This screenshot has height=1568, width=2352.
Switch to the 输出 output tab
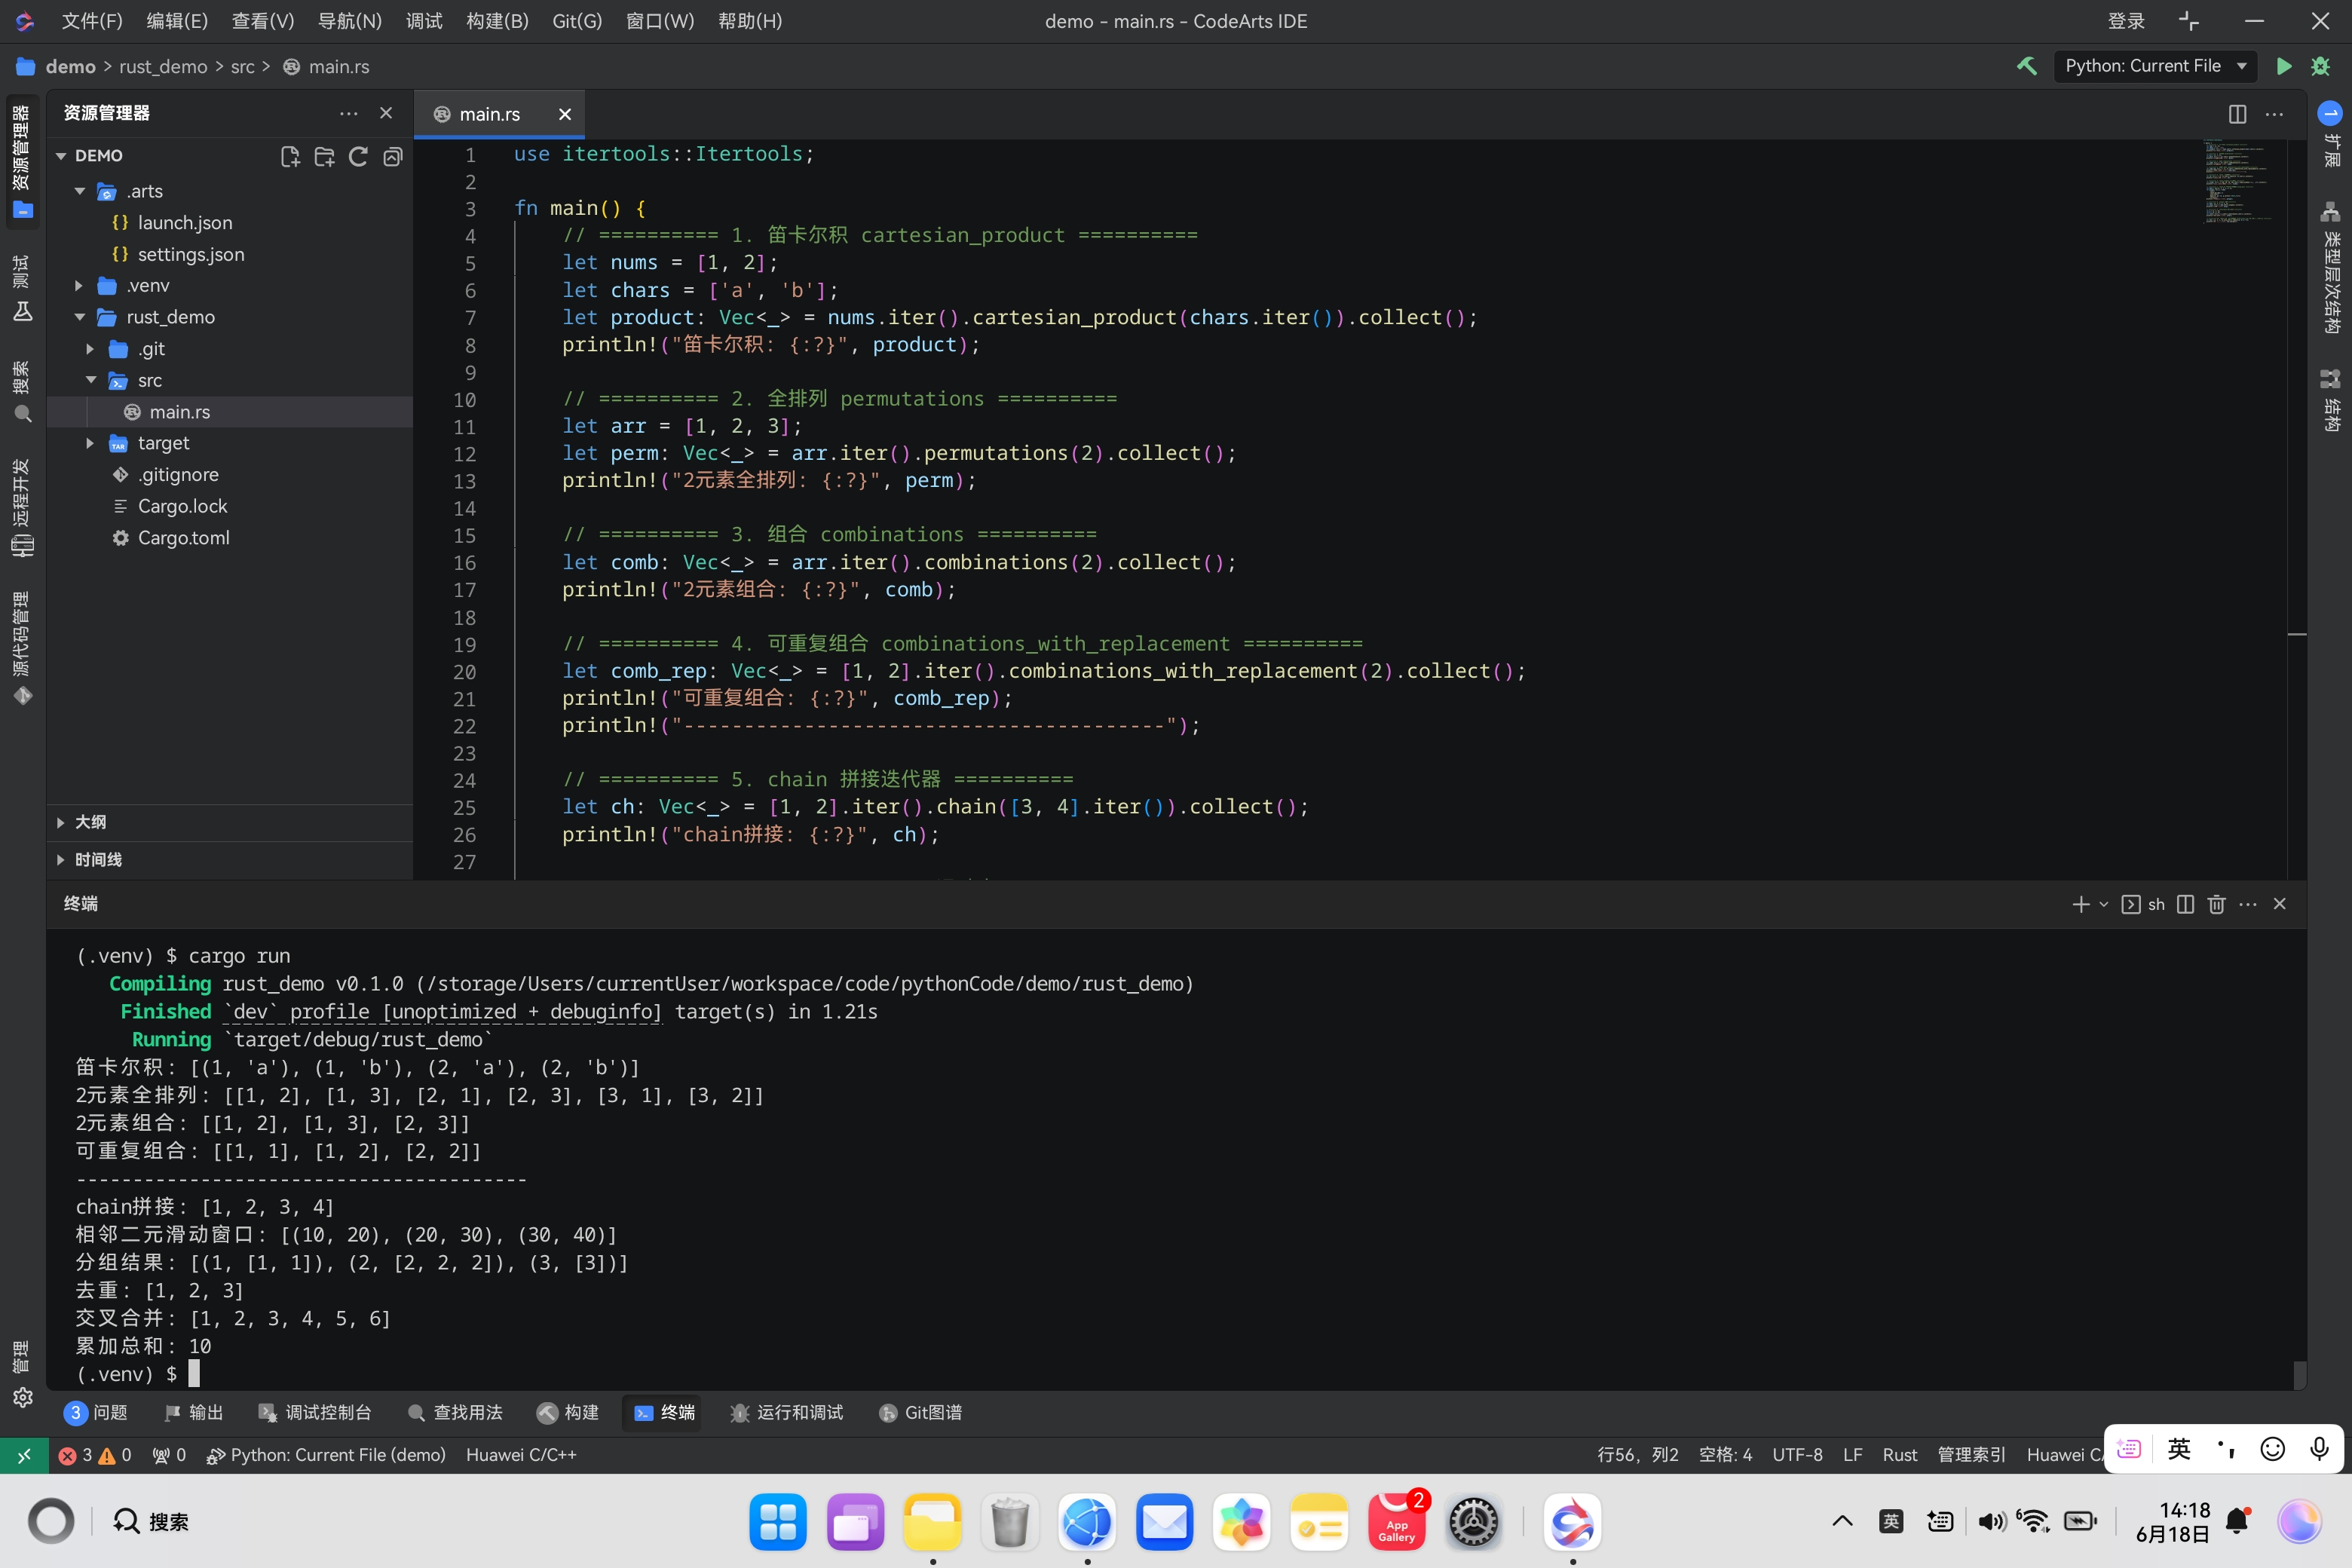point(194,1412)
